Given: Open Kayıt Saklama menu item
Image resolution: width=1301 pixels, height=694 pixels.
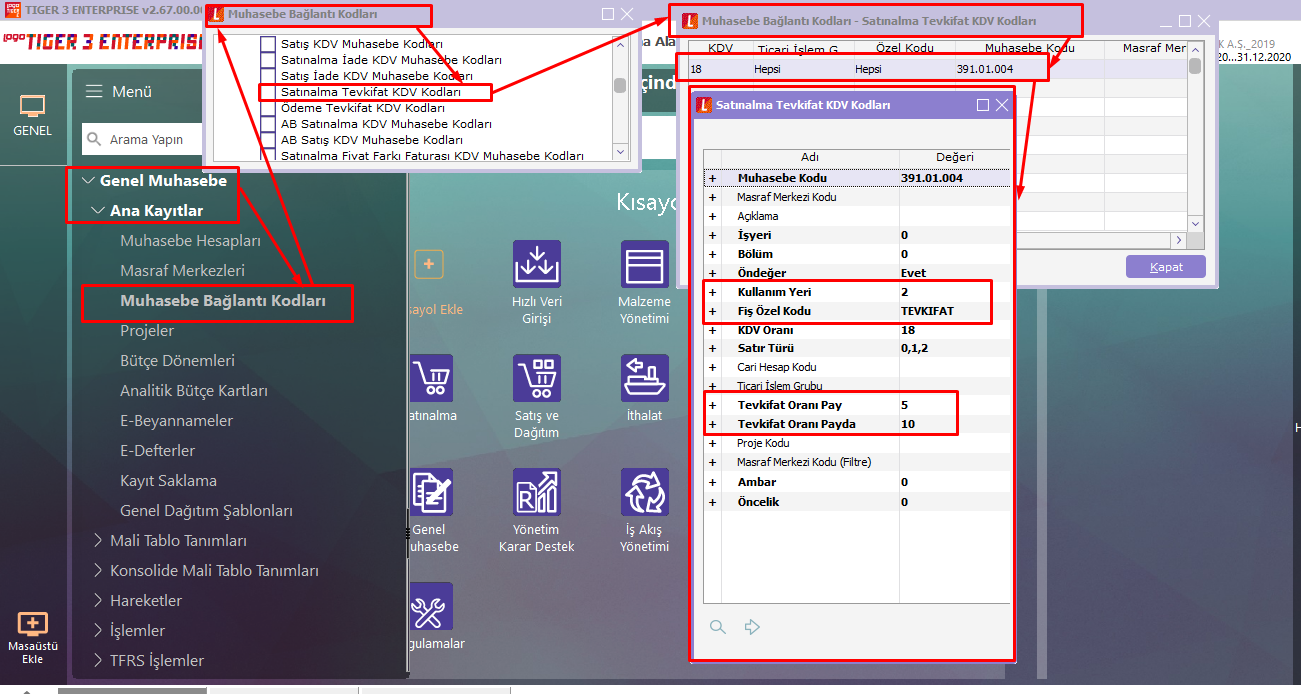Looking at the screenshot, I should click(168, 481).
